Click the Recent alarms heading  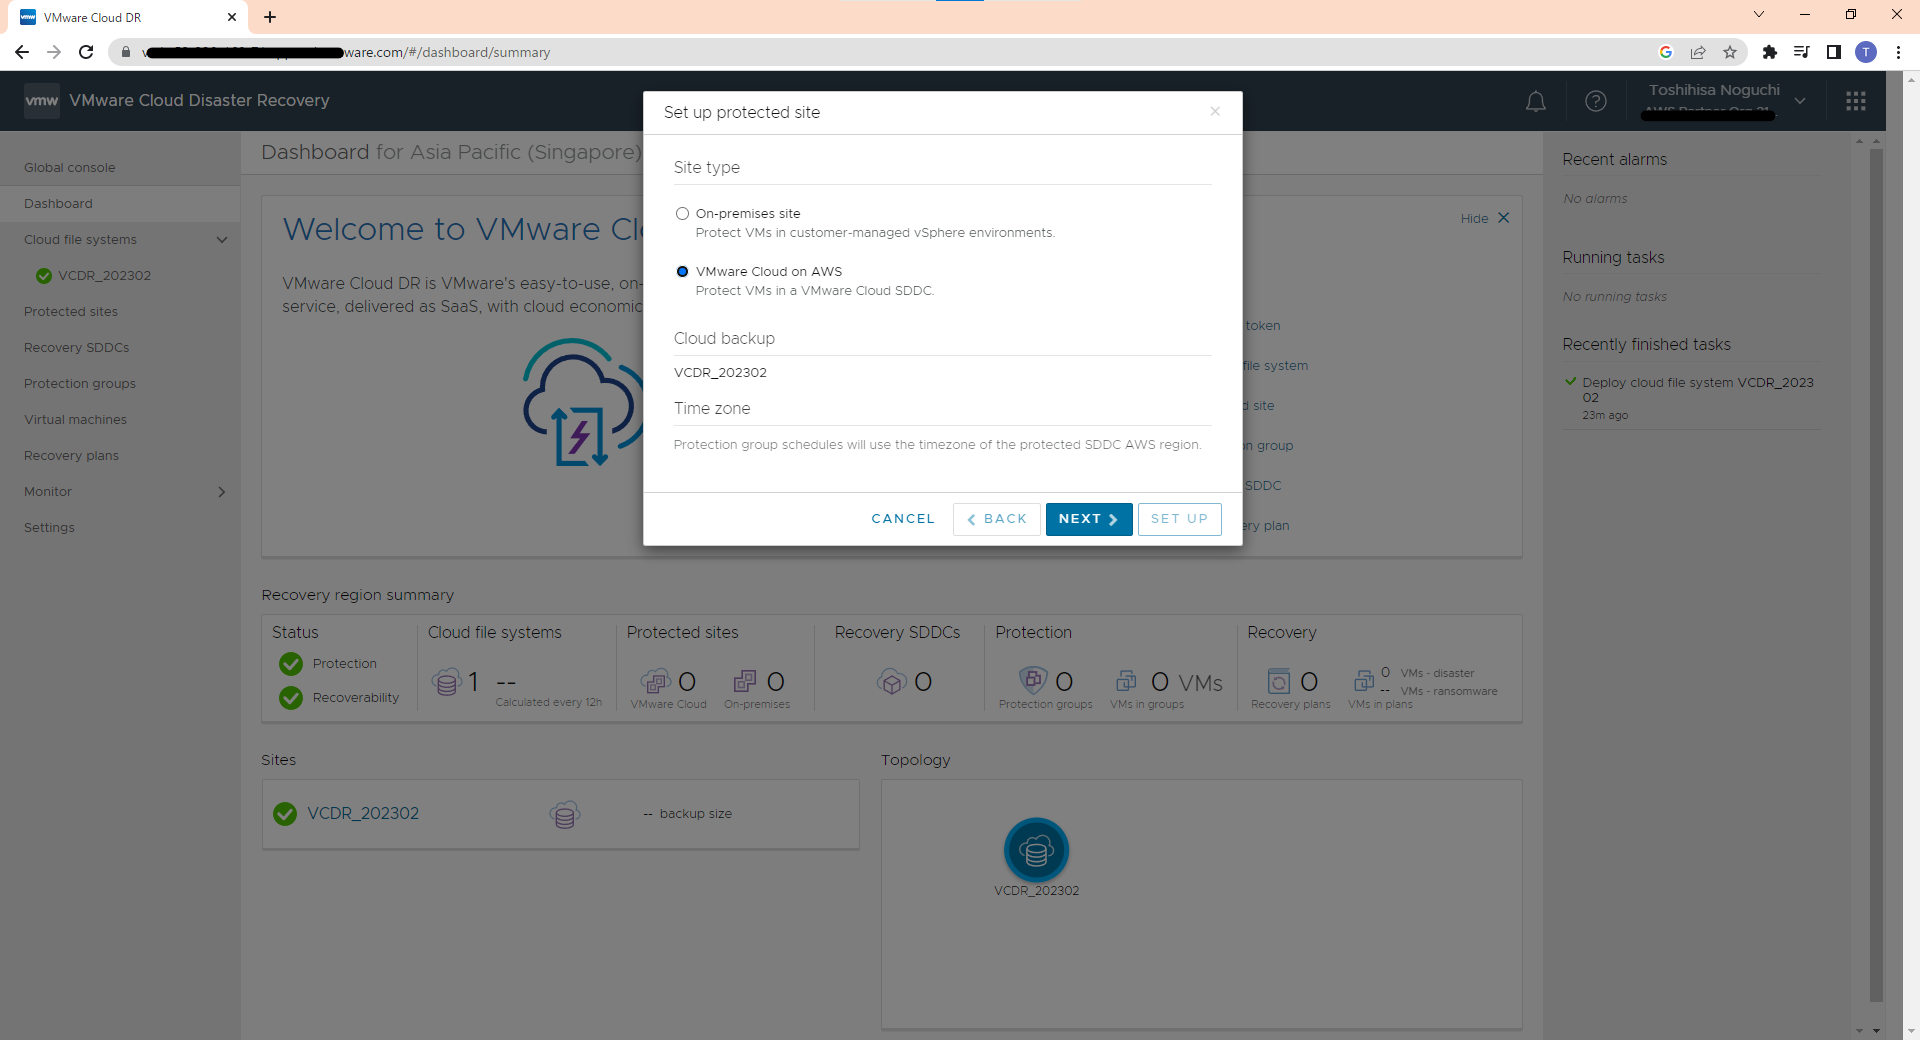[1614, 159]
